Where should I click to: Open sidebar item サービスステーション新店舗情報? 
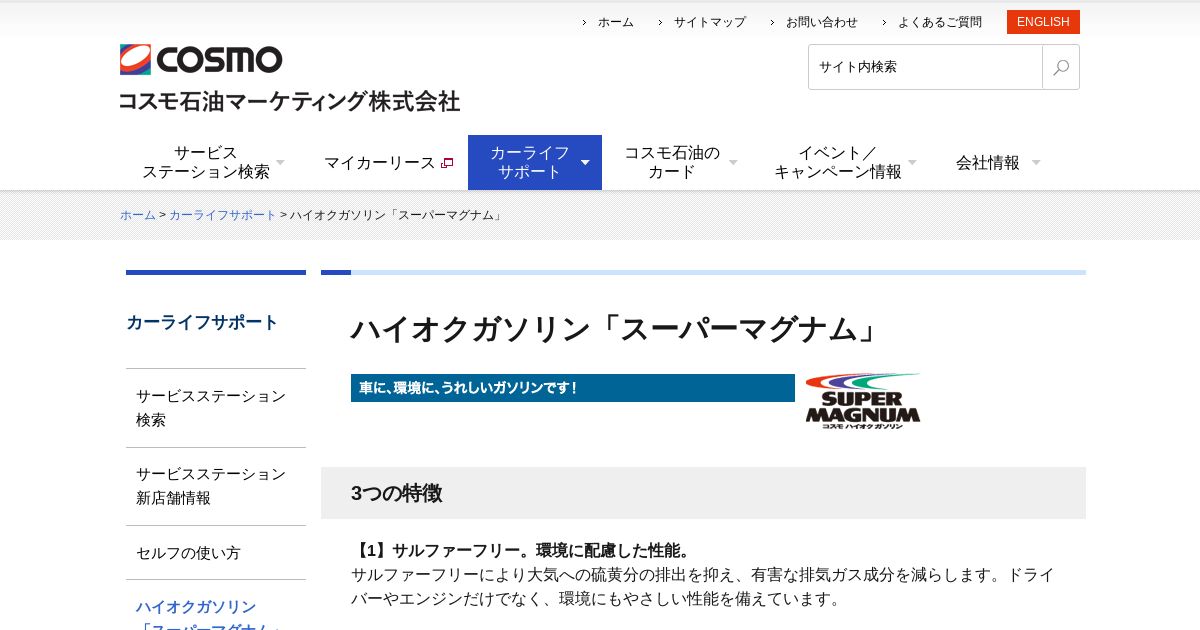click(216, 486)
